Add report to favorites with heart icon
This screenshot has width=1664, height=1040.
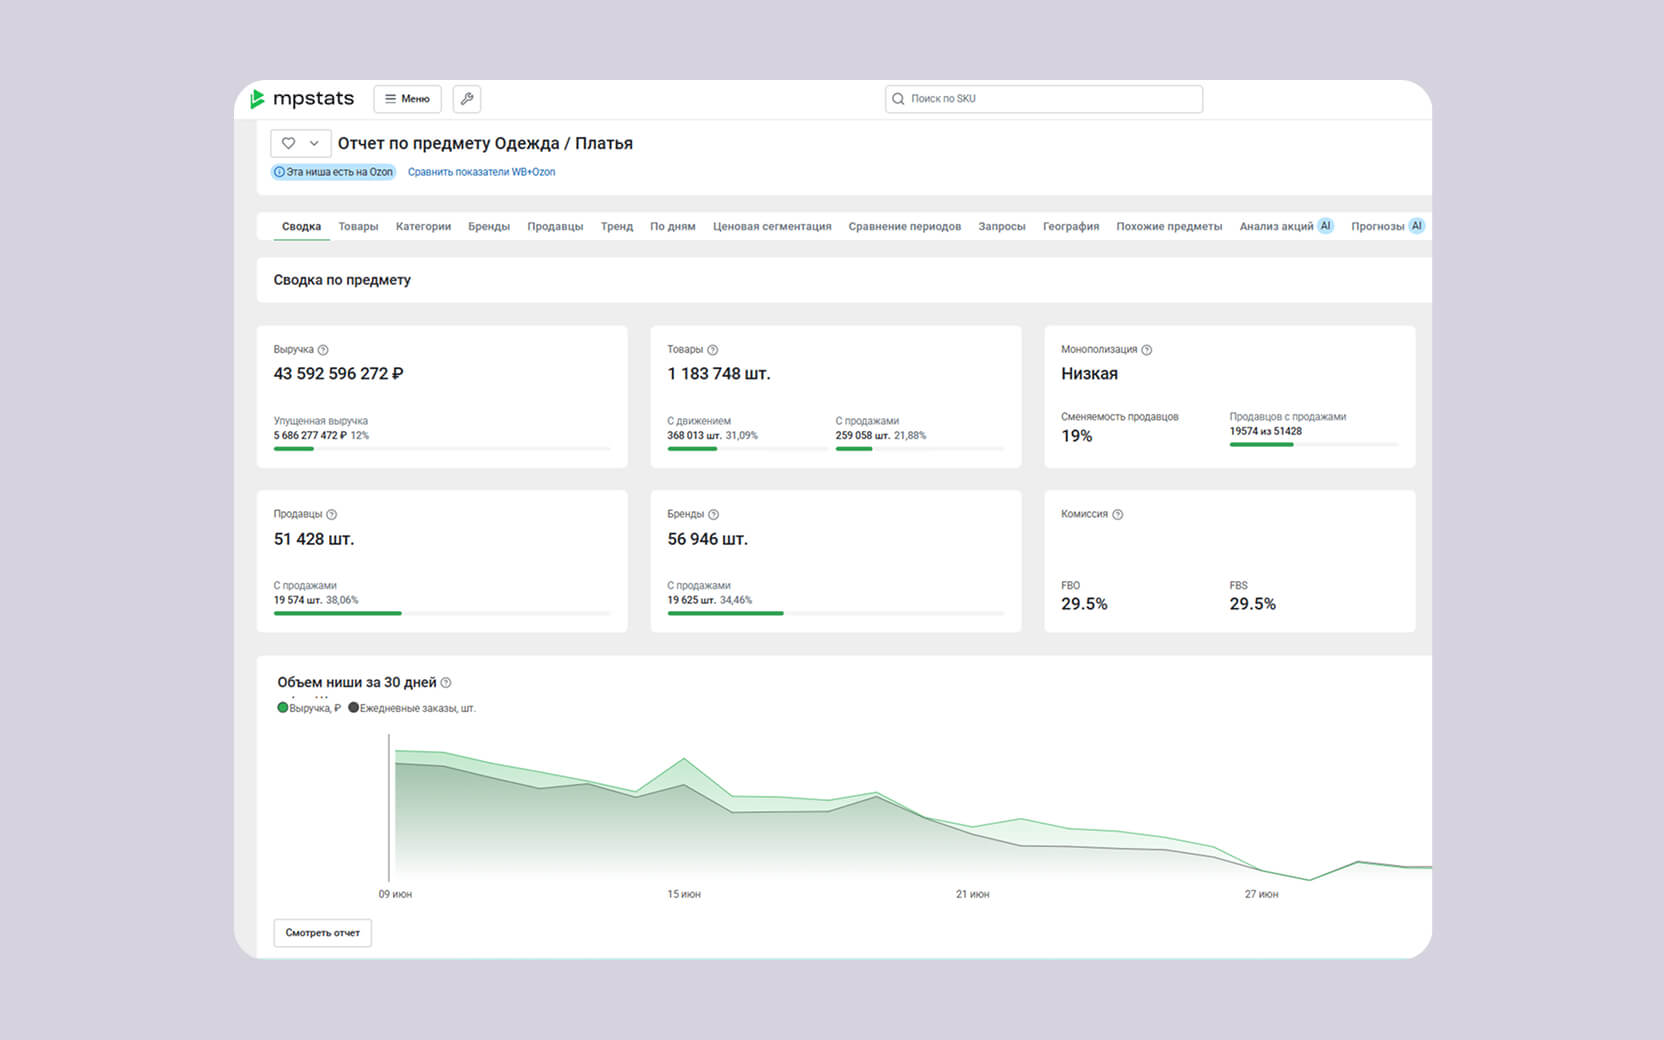288,143
